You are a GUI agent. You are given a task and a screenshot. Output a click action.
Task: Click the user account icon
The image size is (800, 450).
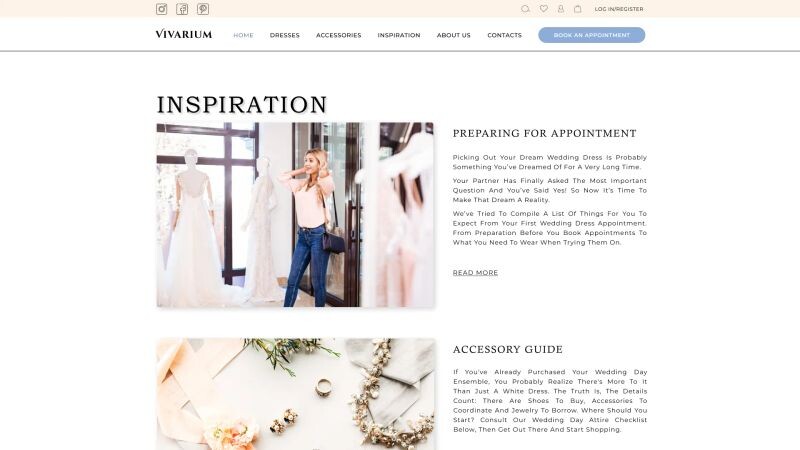tap(561, 9)
